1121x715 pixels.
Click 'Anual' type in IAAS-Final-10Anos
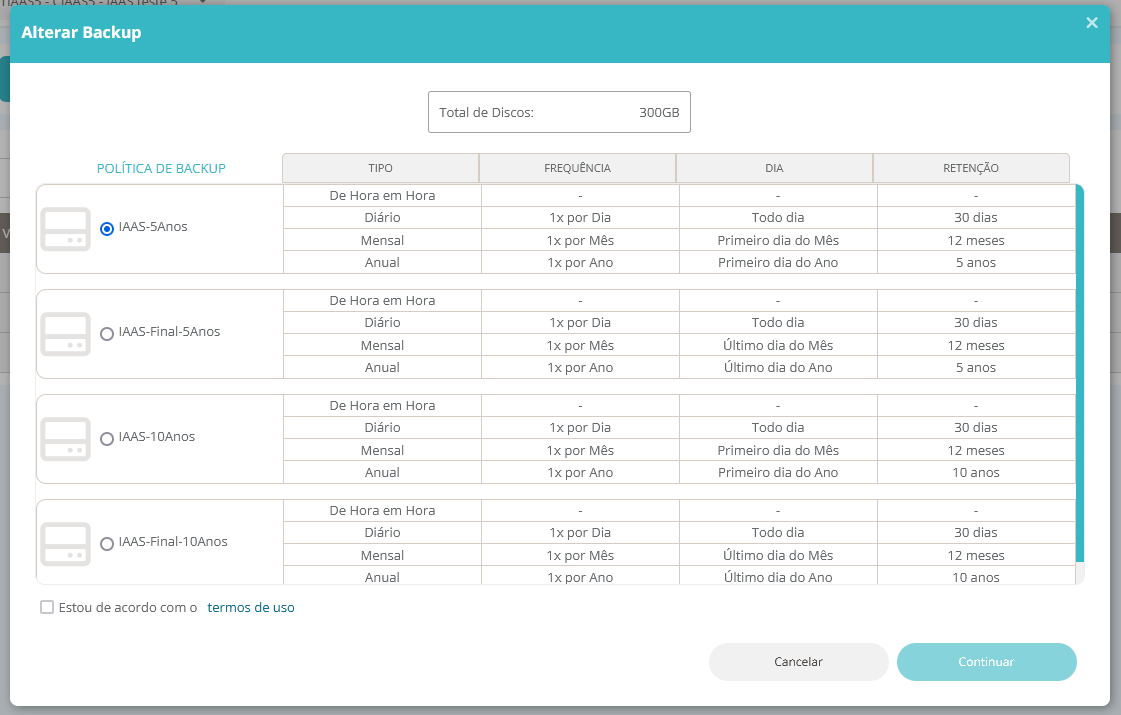(382, 577)
